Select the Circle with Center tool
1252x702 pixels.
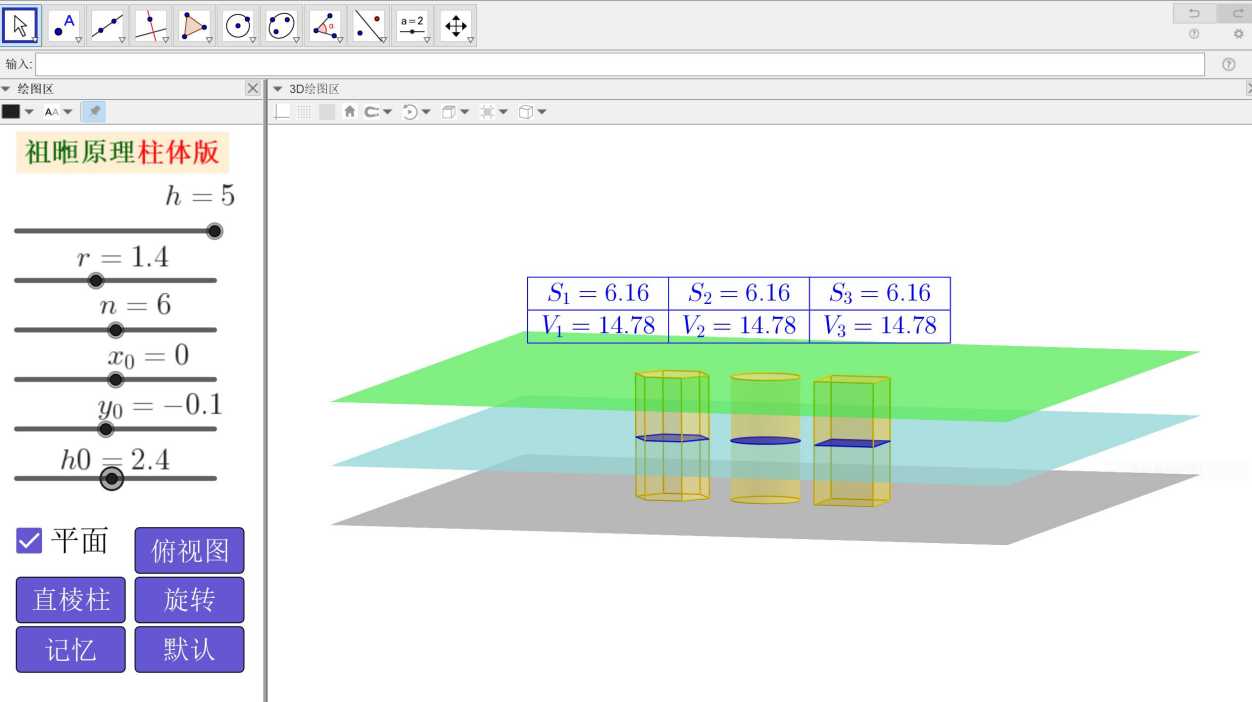(x=238, y=26)
